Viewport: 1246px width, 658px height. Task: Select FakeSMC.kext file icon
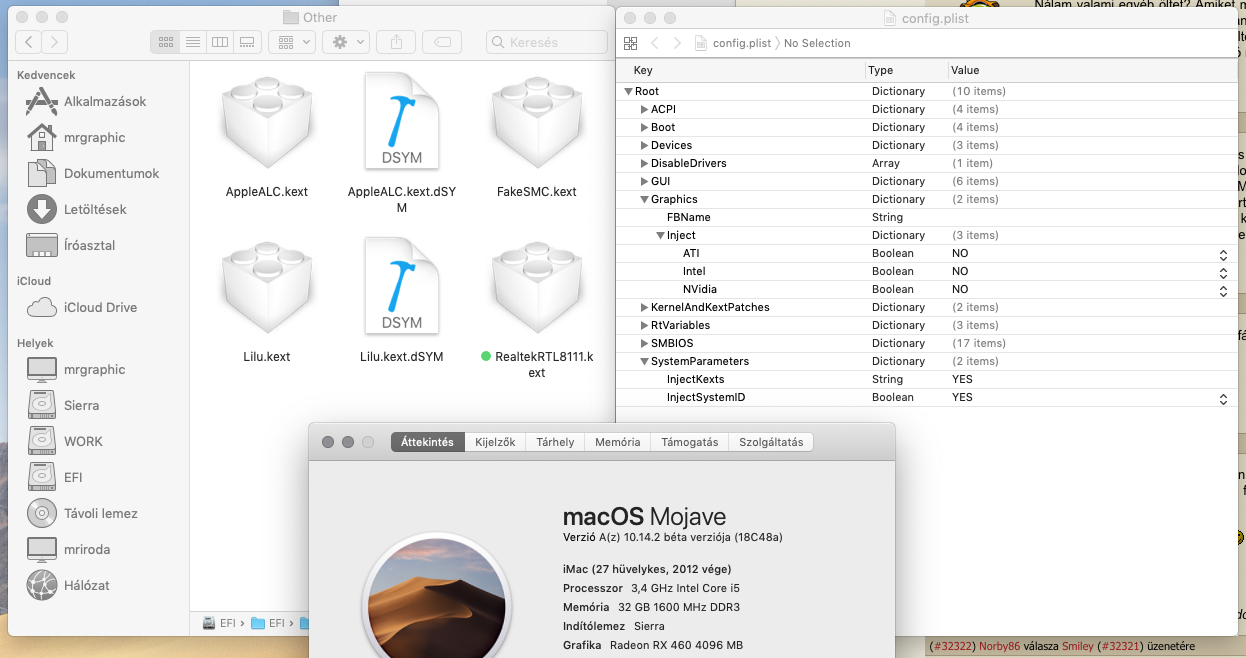pos(536,120)
